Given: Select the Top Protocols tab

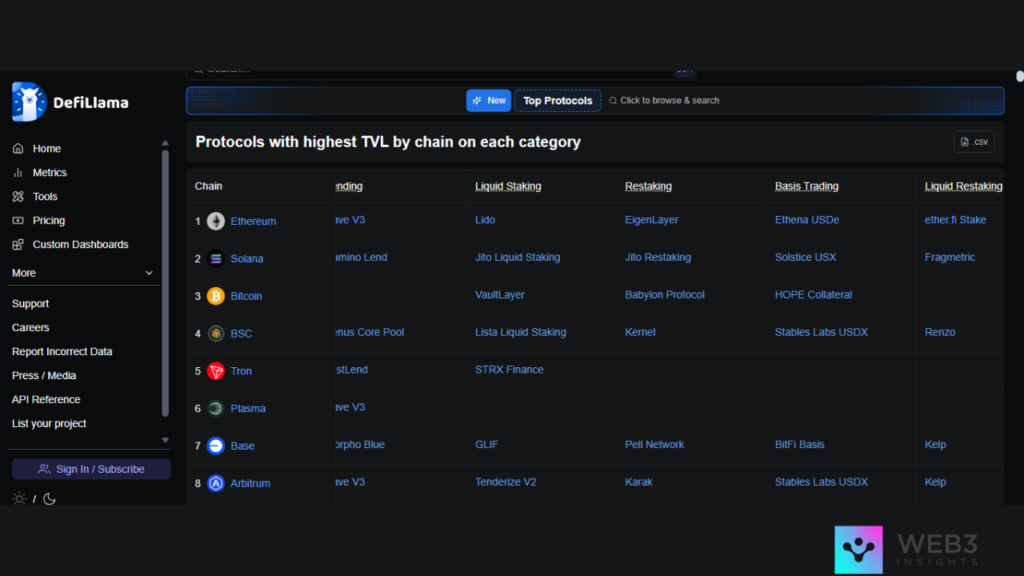Looking at the screenshot, I should pyautogui.click(x=557, y=101).
